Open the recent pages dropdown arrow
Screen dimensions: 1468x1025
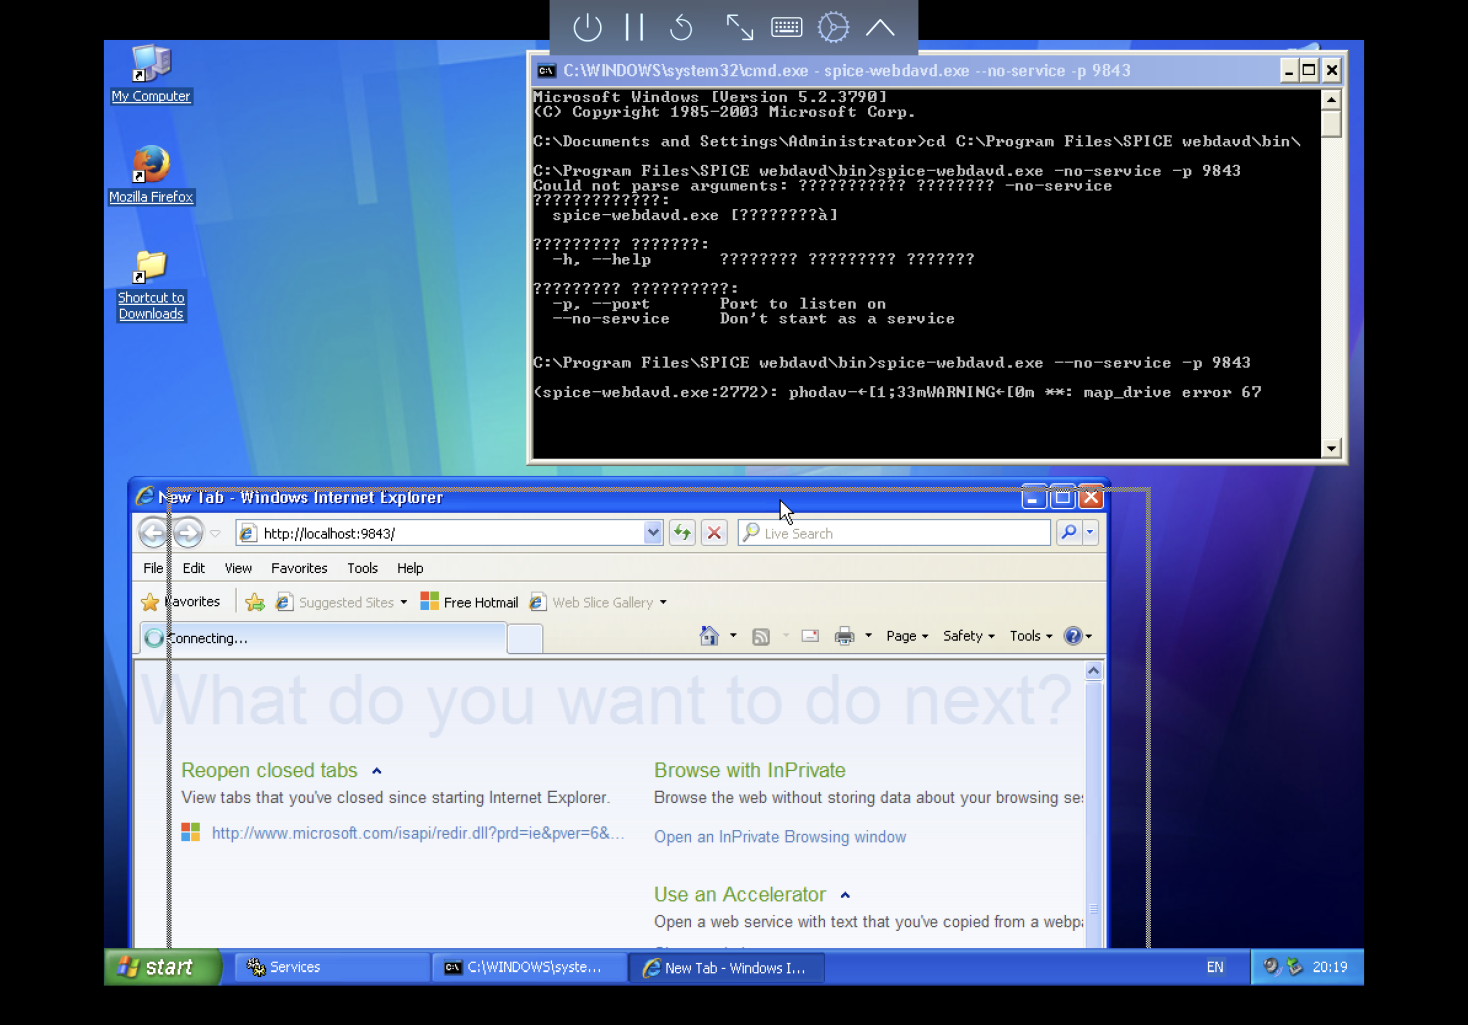(215, 533)
